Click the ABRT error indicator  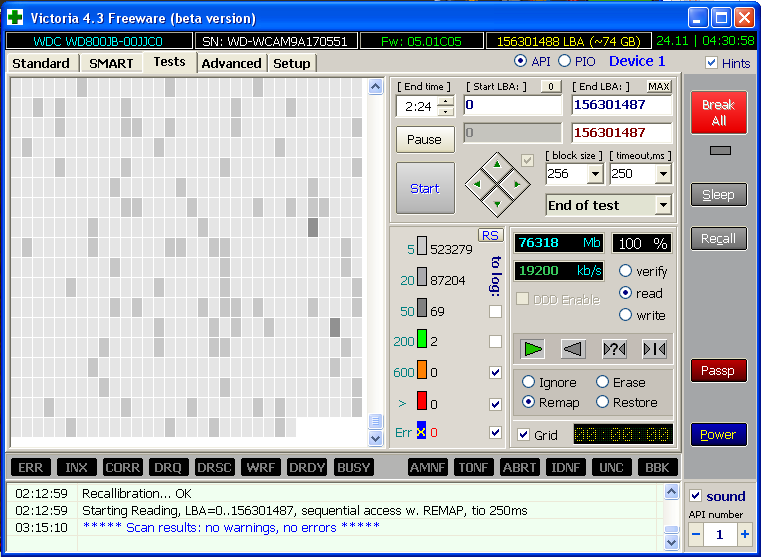519,467
